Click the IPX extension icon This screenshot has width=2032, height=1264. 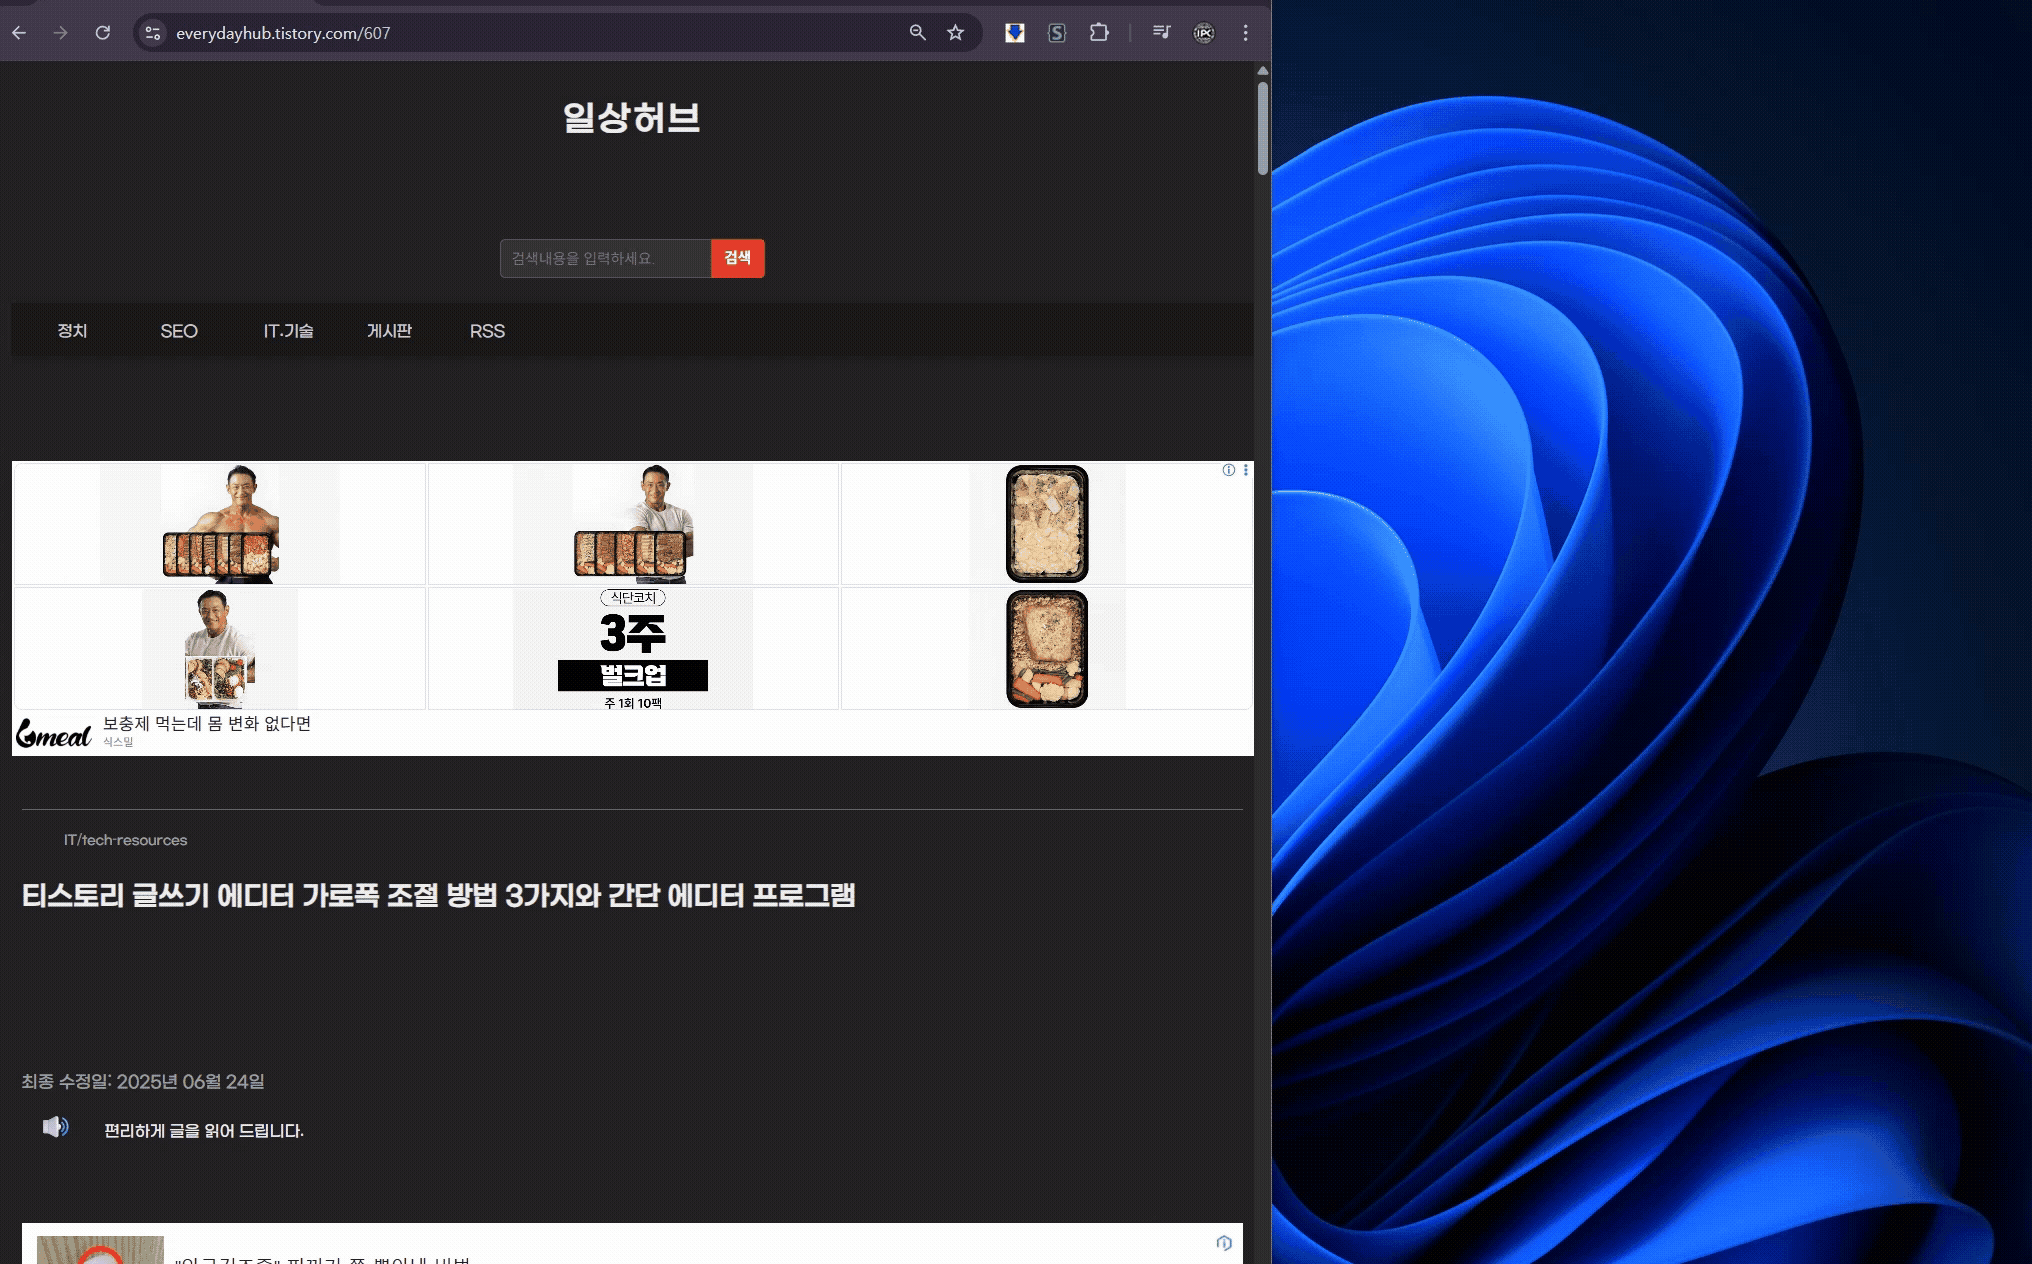(1204, 33)
